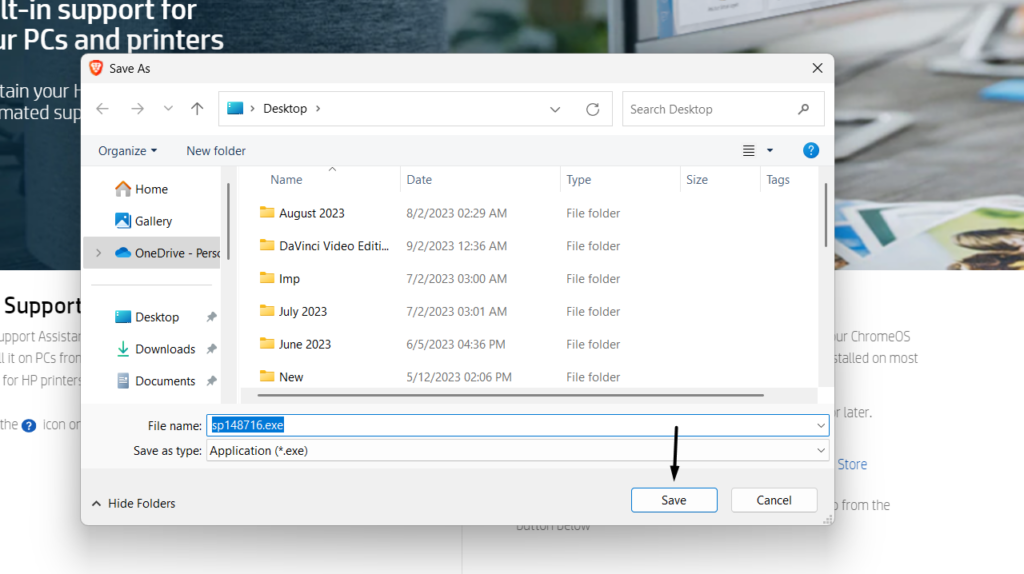Refresh the Desktop folder listing
Image resolution: width=1024 pixels, height=574 pixels.
point(592,110)
